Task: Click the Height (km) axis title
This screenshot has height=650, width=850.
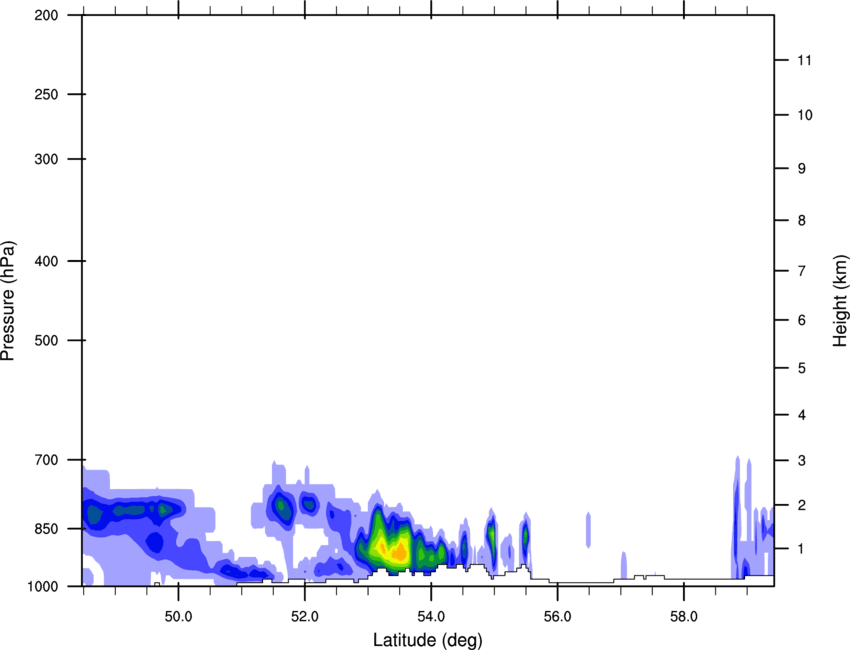Action: pyautogui.click(x=840, y=300)
